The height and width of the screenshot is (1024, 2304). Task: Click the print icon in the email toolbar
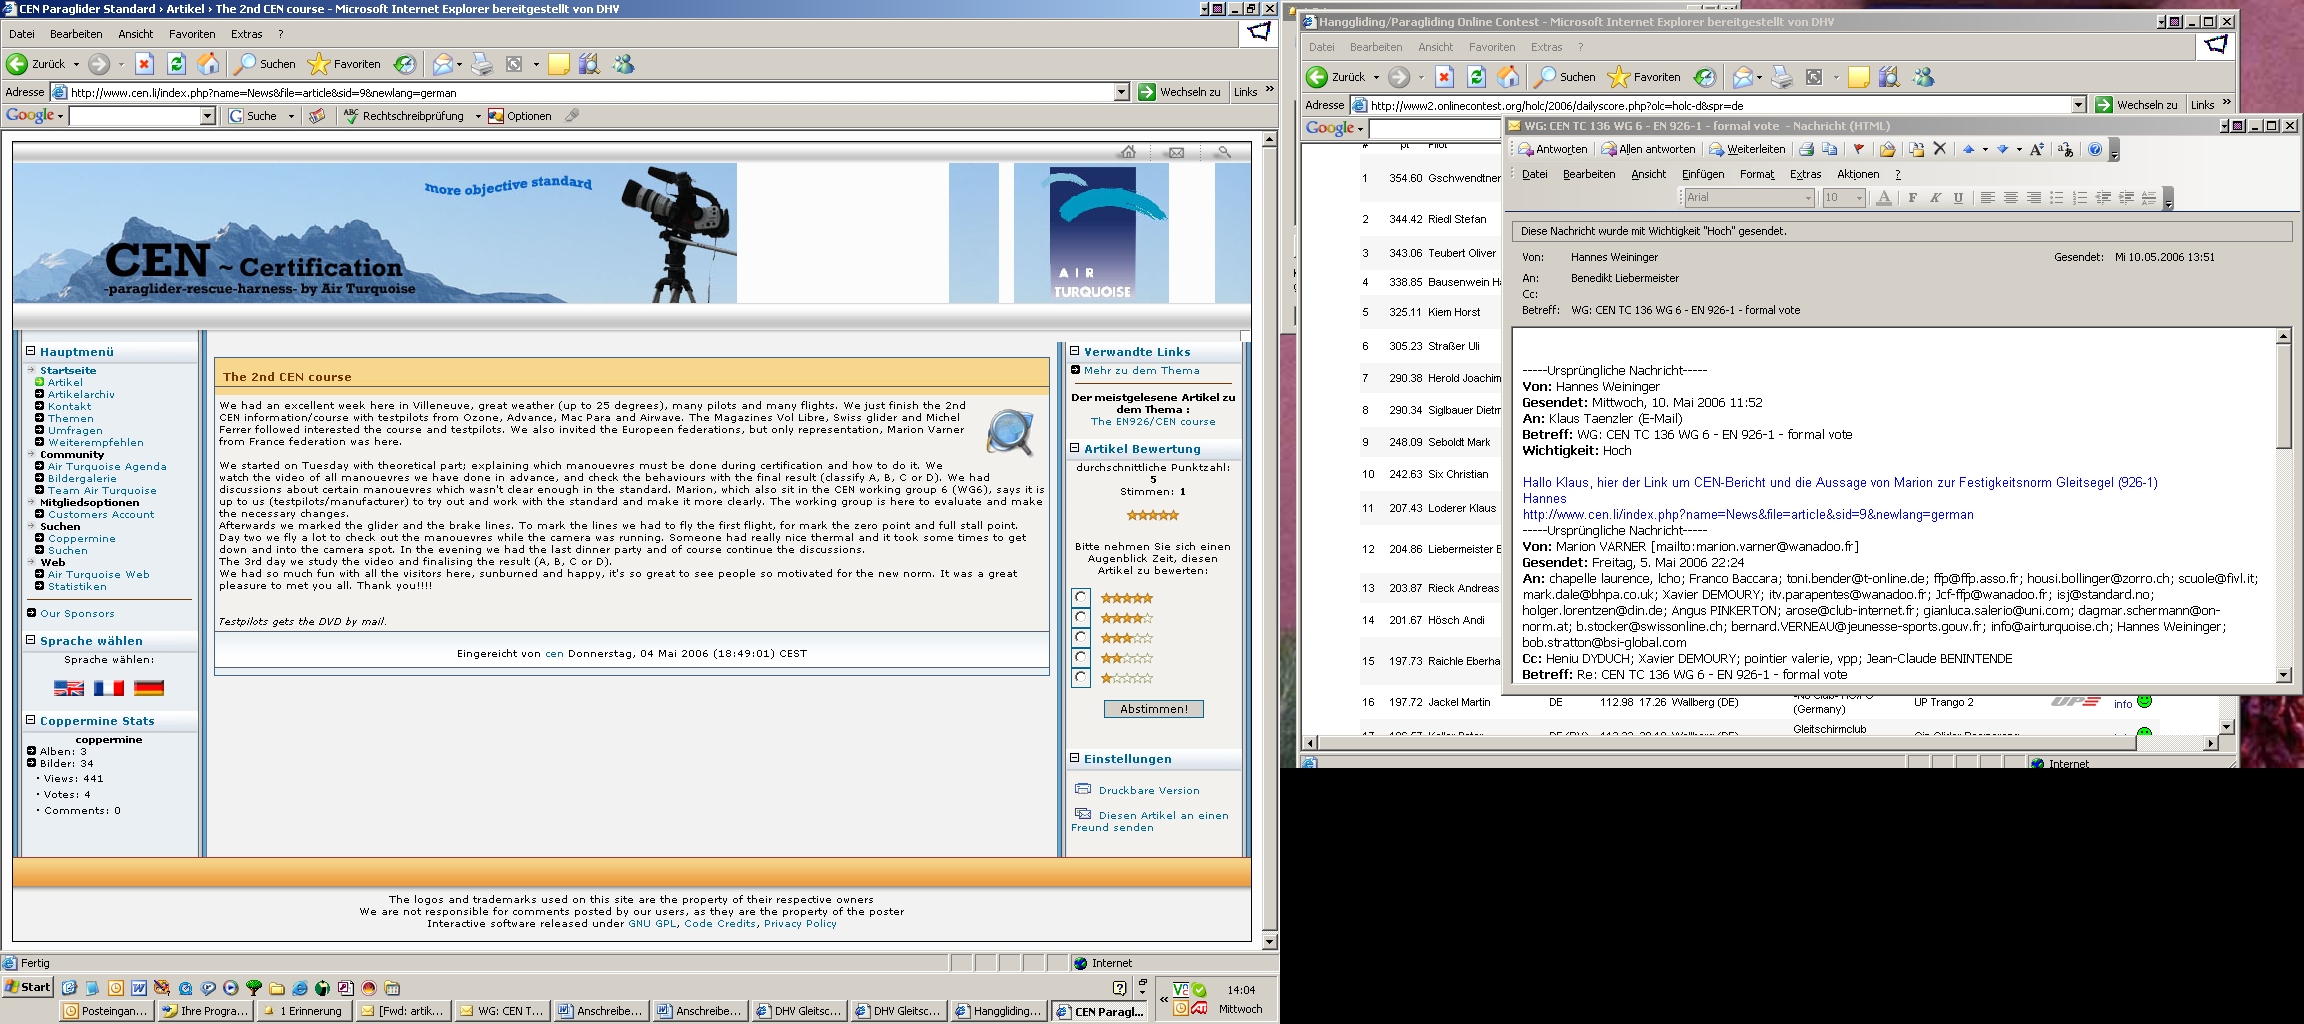tap(1806, 149)
